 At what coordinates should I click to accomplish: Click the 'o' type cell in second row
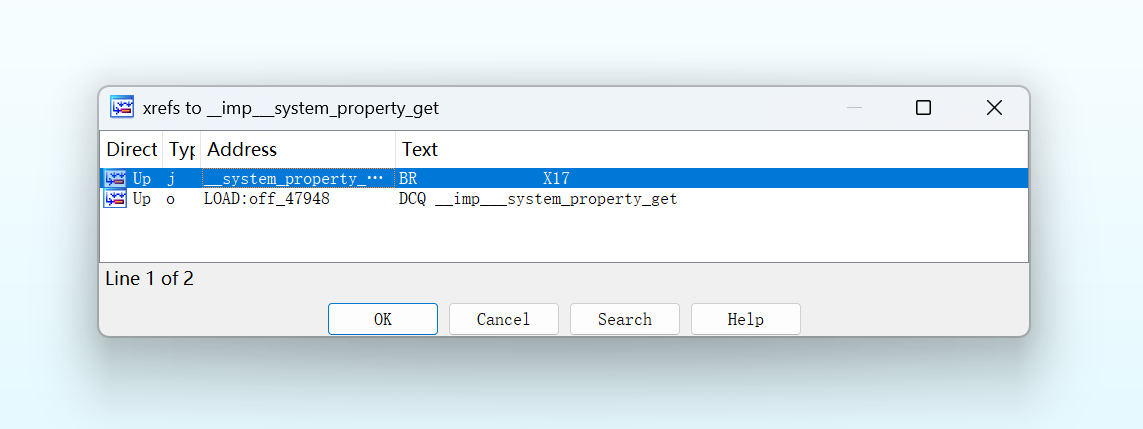click(171, 199)
